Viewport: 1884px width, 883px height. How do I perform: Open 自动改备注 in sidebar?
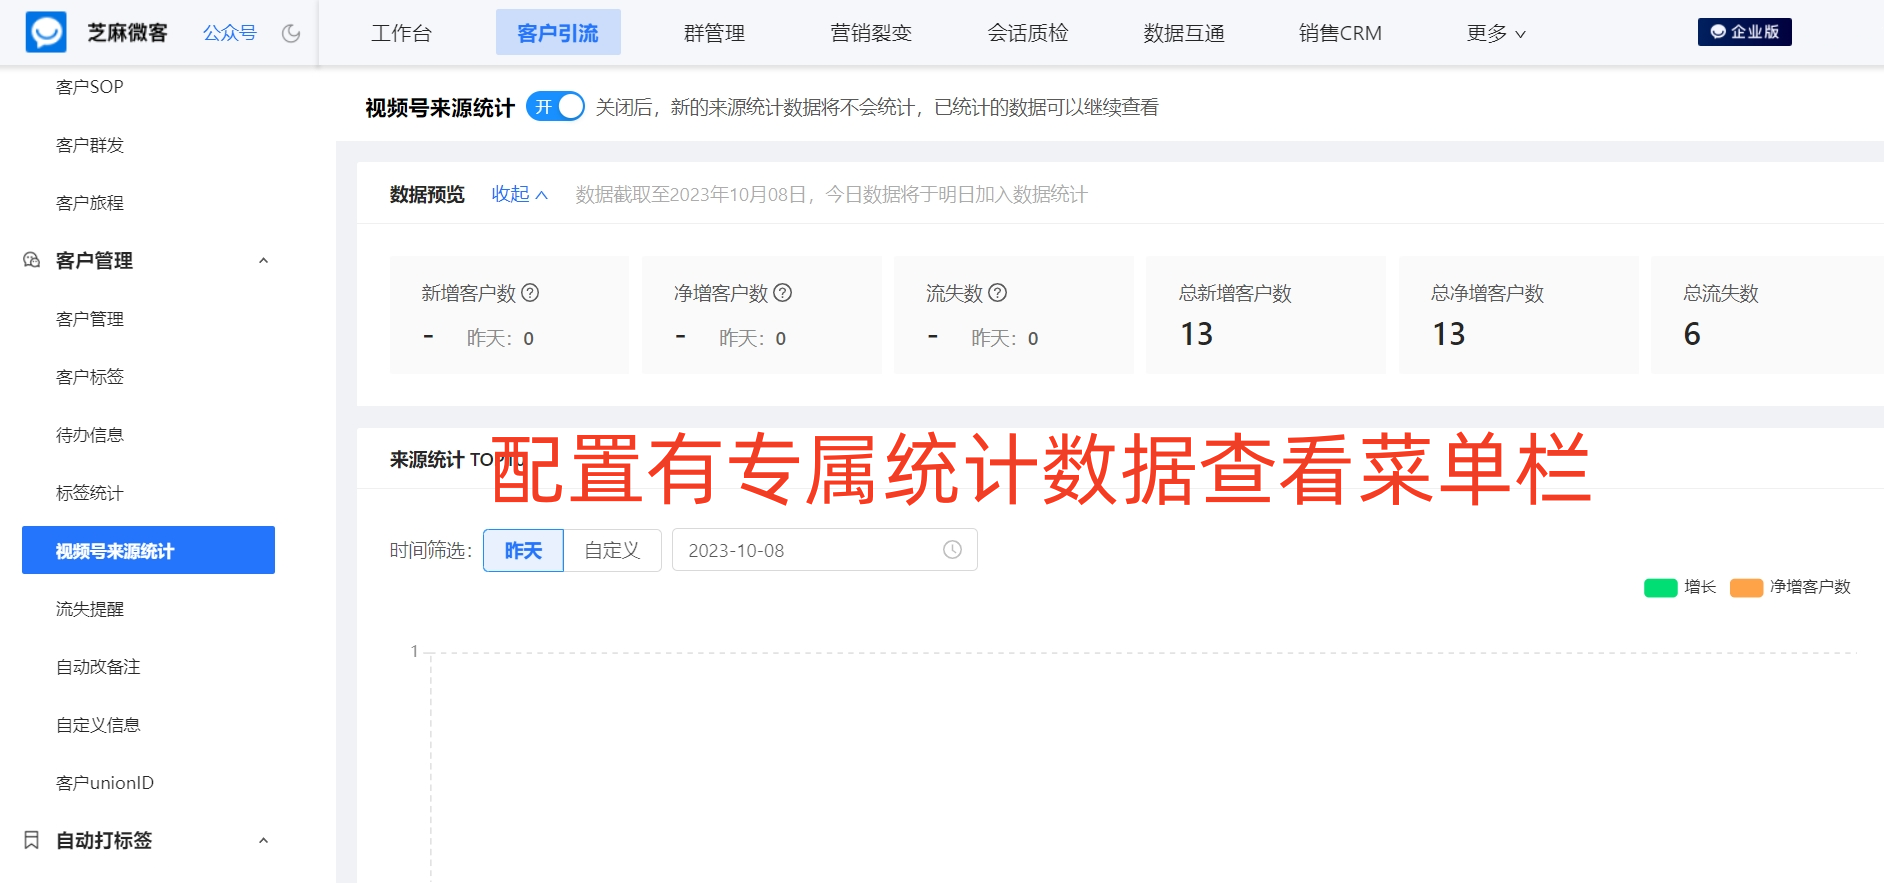(x=98, y=667)
